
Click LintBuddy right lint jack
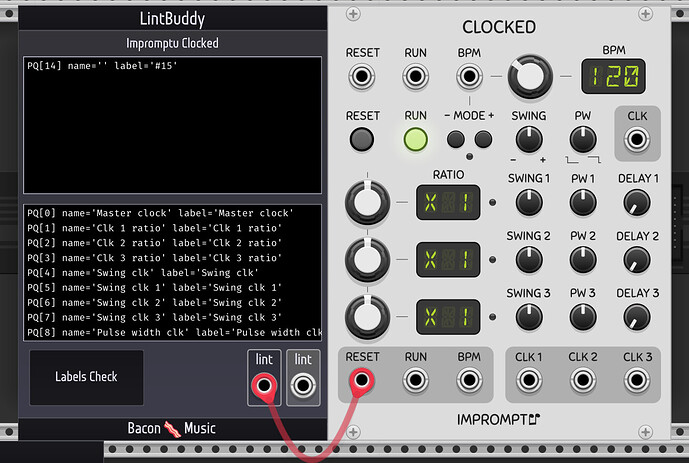pyautogui.click(x=303, y=386)
